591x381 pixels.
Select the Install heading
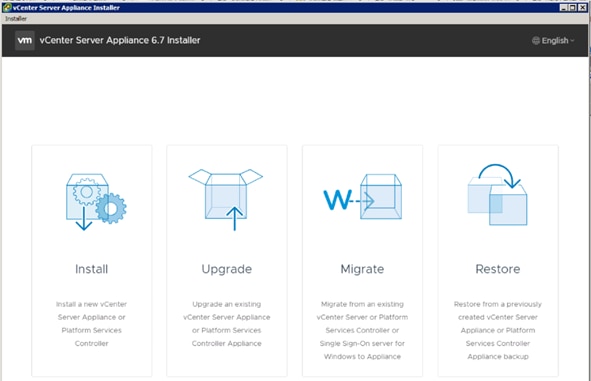pos(92,269)
